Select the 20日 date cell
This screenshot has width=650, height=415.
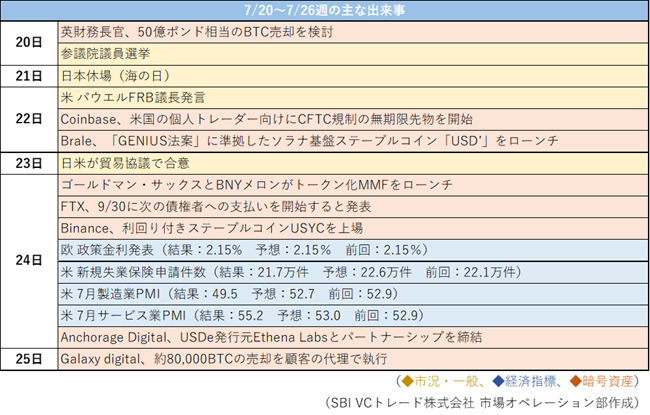click(x=29, y=43)
